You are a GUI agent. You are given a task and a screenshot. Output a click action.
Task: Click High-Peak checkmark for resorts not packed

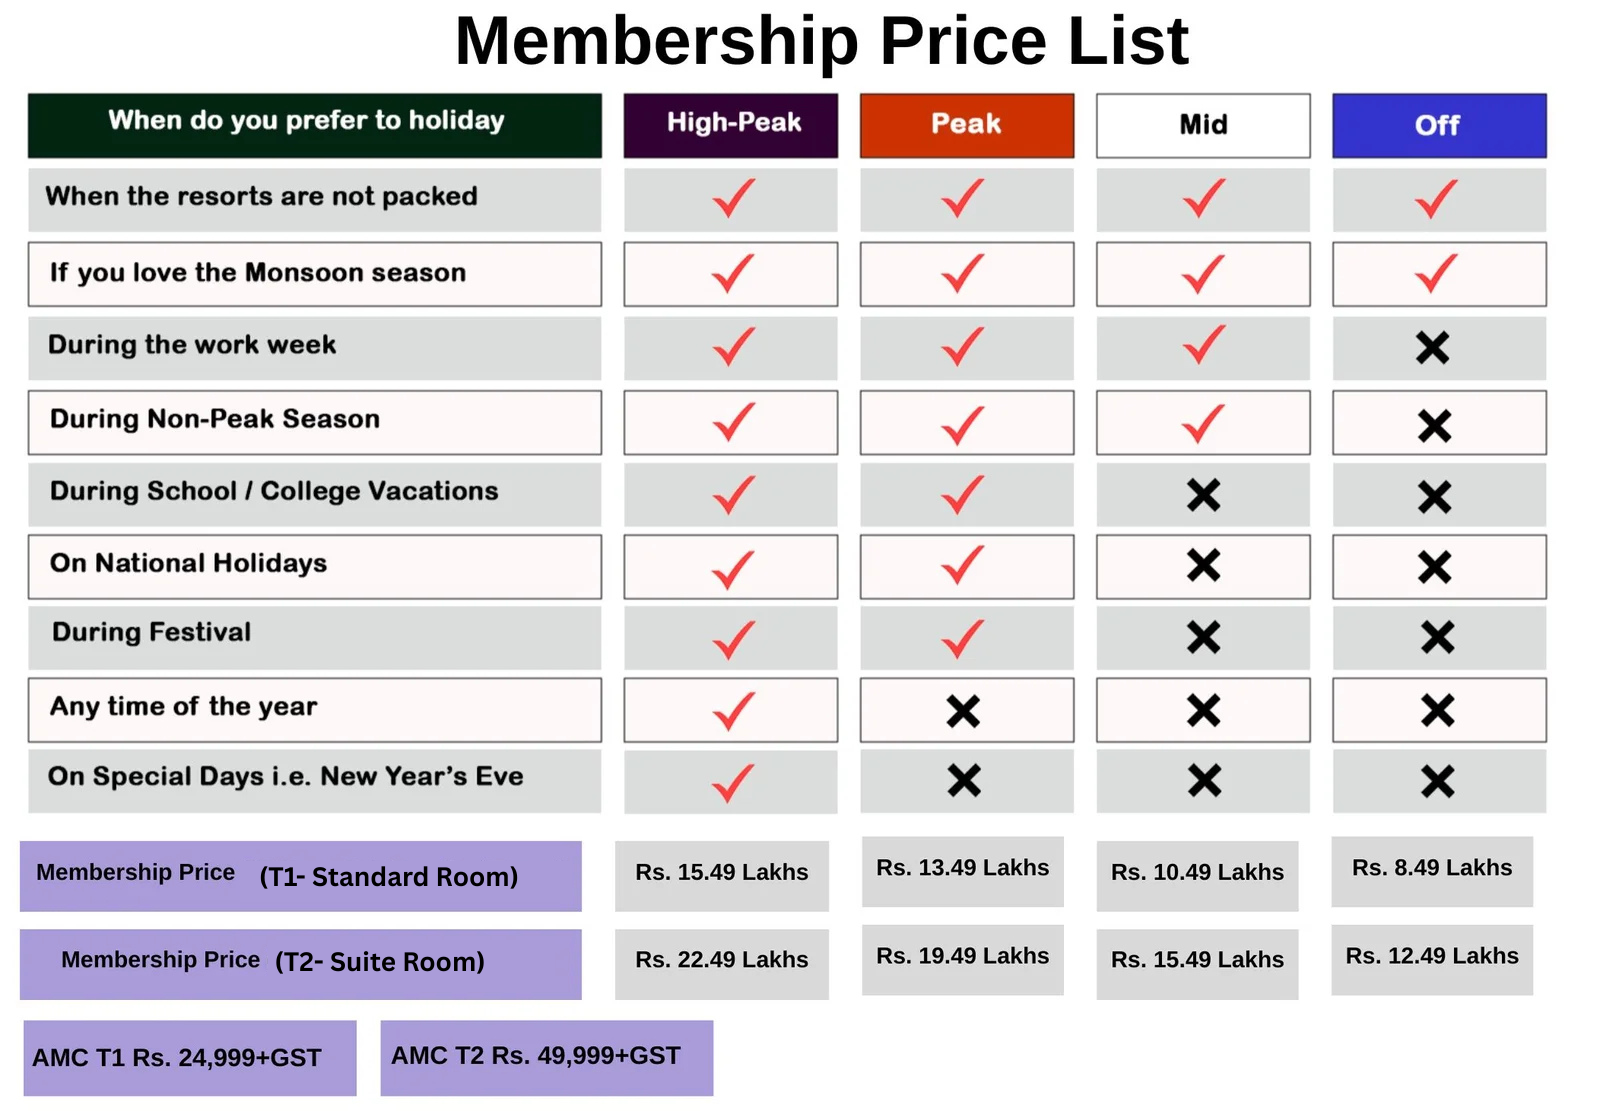click(733, 198)
